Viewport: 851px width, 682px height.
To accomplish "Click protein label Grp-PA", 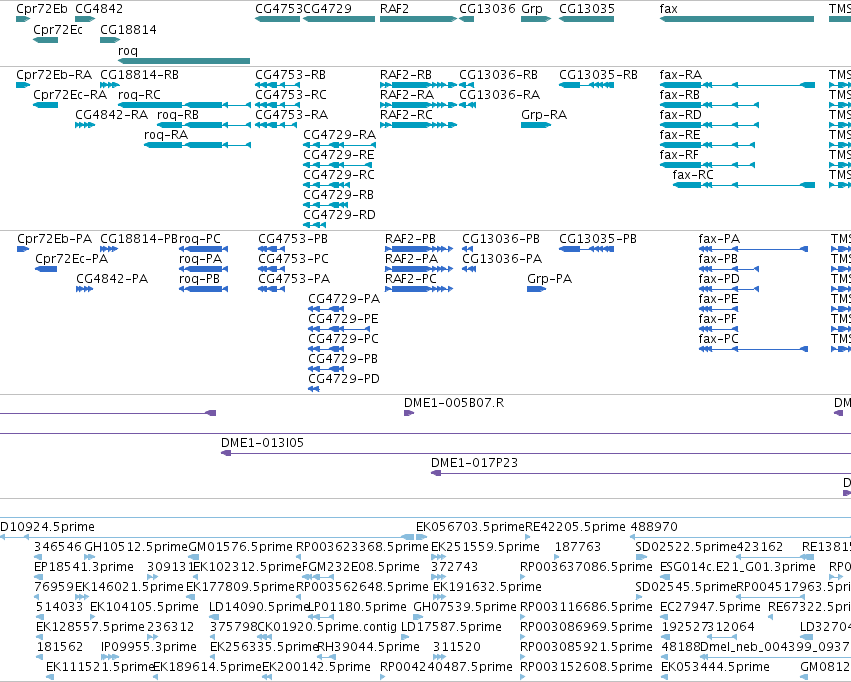I will tap(549, 279).
